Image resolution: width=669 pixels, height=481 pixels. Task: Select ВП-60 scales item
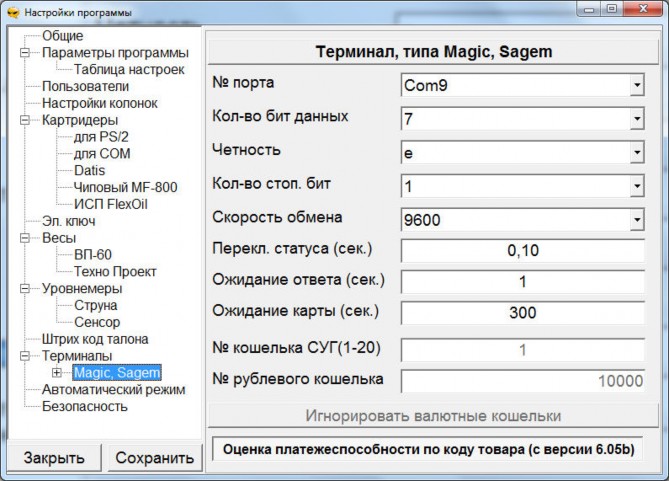pos(93,255)
